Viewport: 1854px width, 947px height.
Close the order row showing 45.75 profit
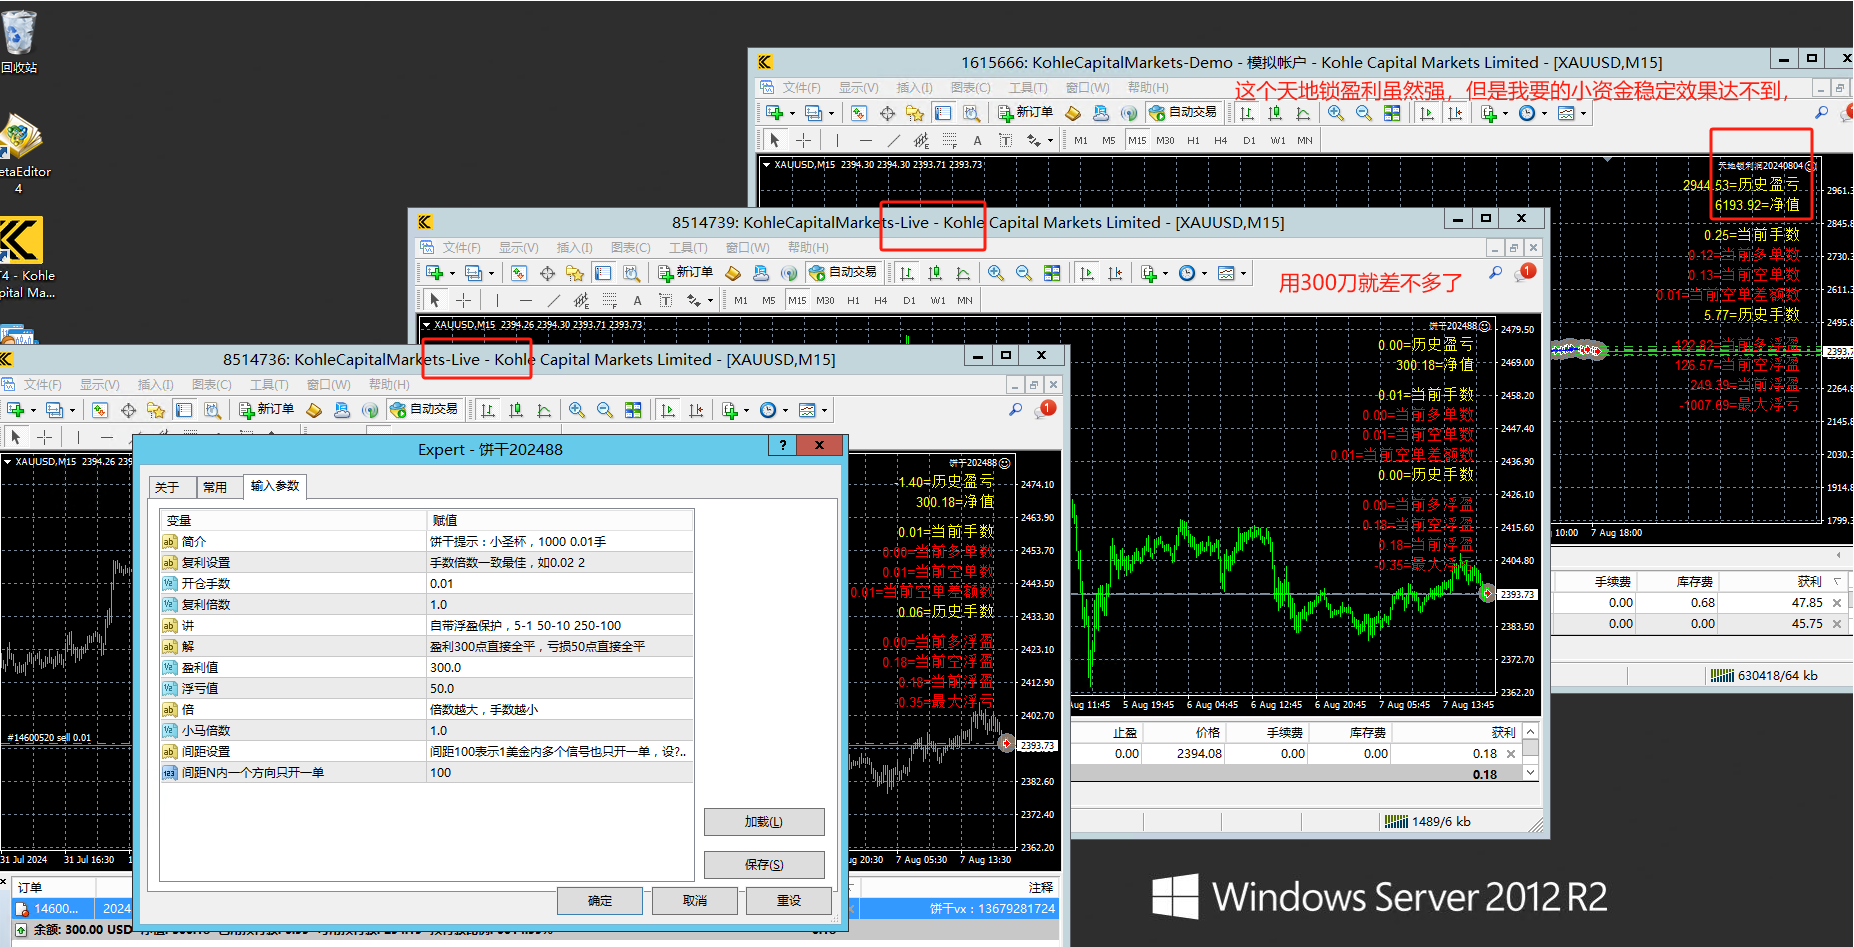click(x=1836, y=624)
